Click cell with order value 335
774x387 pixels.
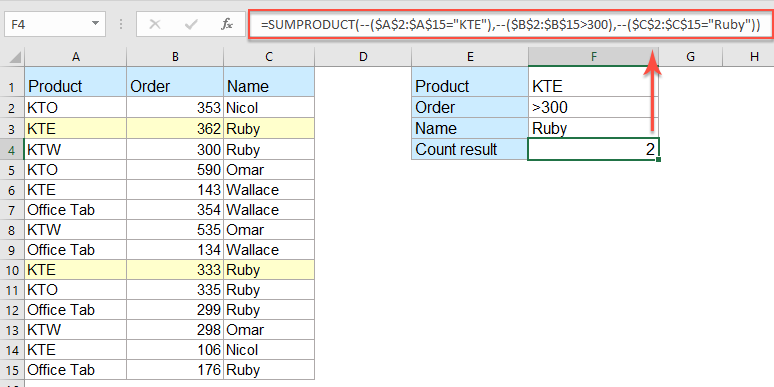click(175, 290)
